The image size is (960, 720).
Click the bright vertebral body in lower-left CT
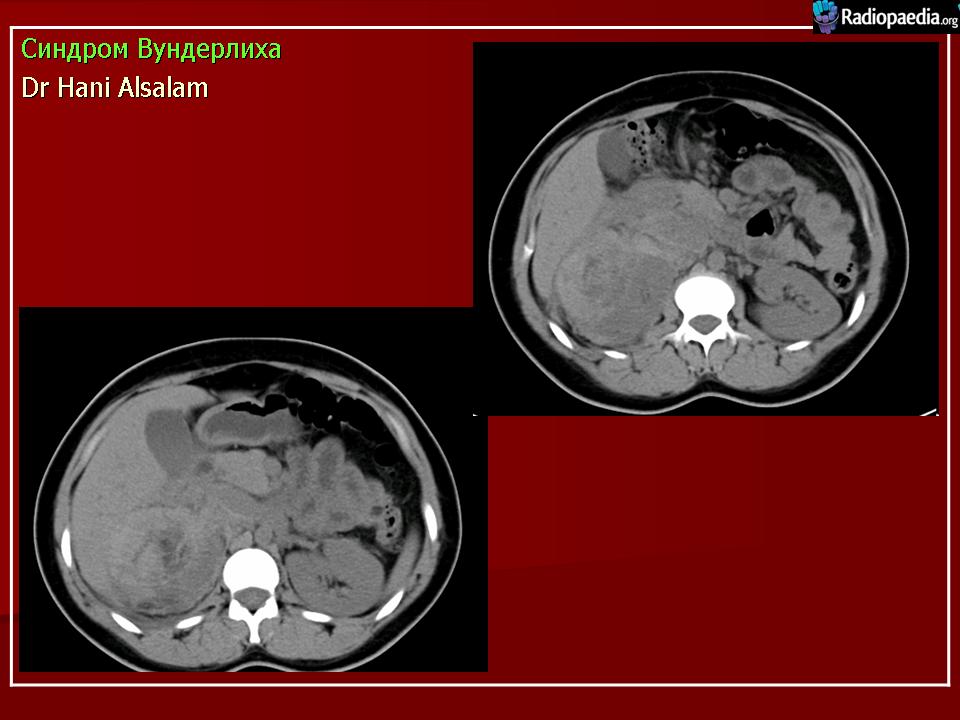click(250, 570)
